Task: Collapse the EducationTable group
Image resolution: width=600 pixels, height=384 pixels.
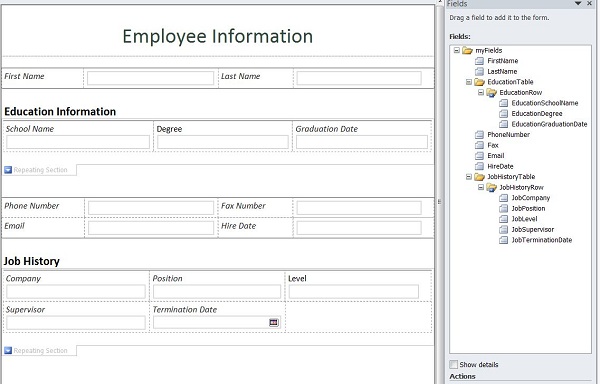Action: coord(469,82)
